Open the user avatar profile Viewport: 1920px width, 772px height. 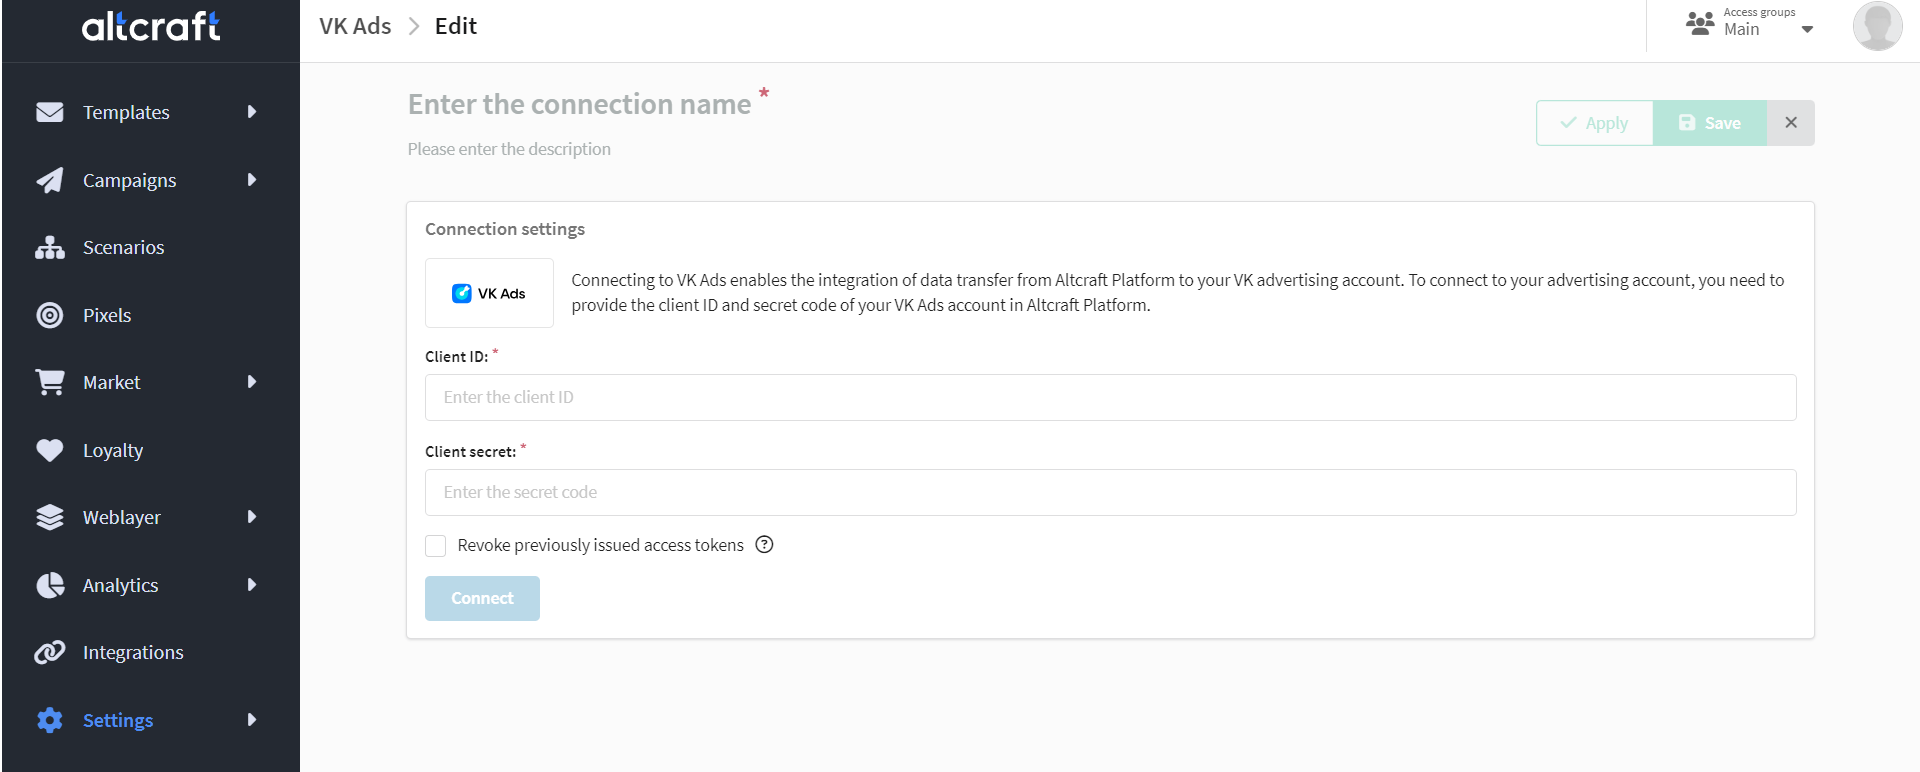1877,26
